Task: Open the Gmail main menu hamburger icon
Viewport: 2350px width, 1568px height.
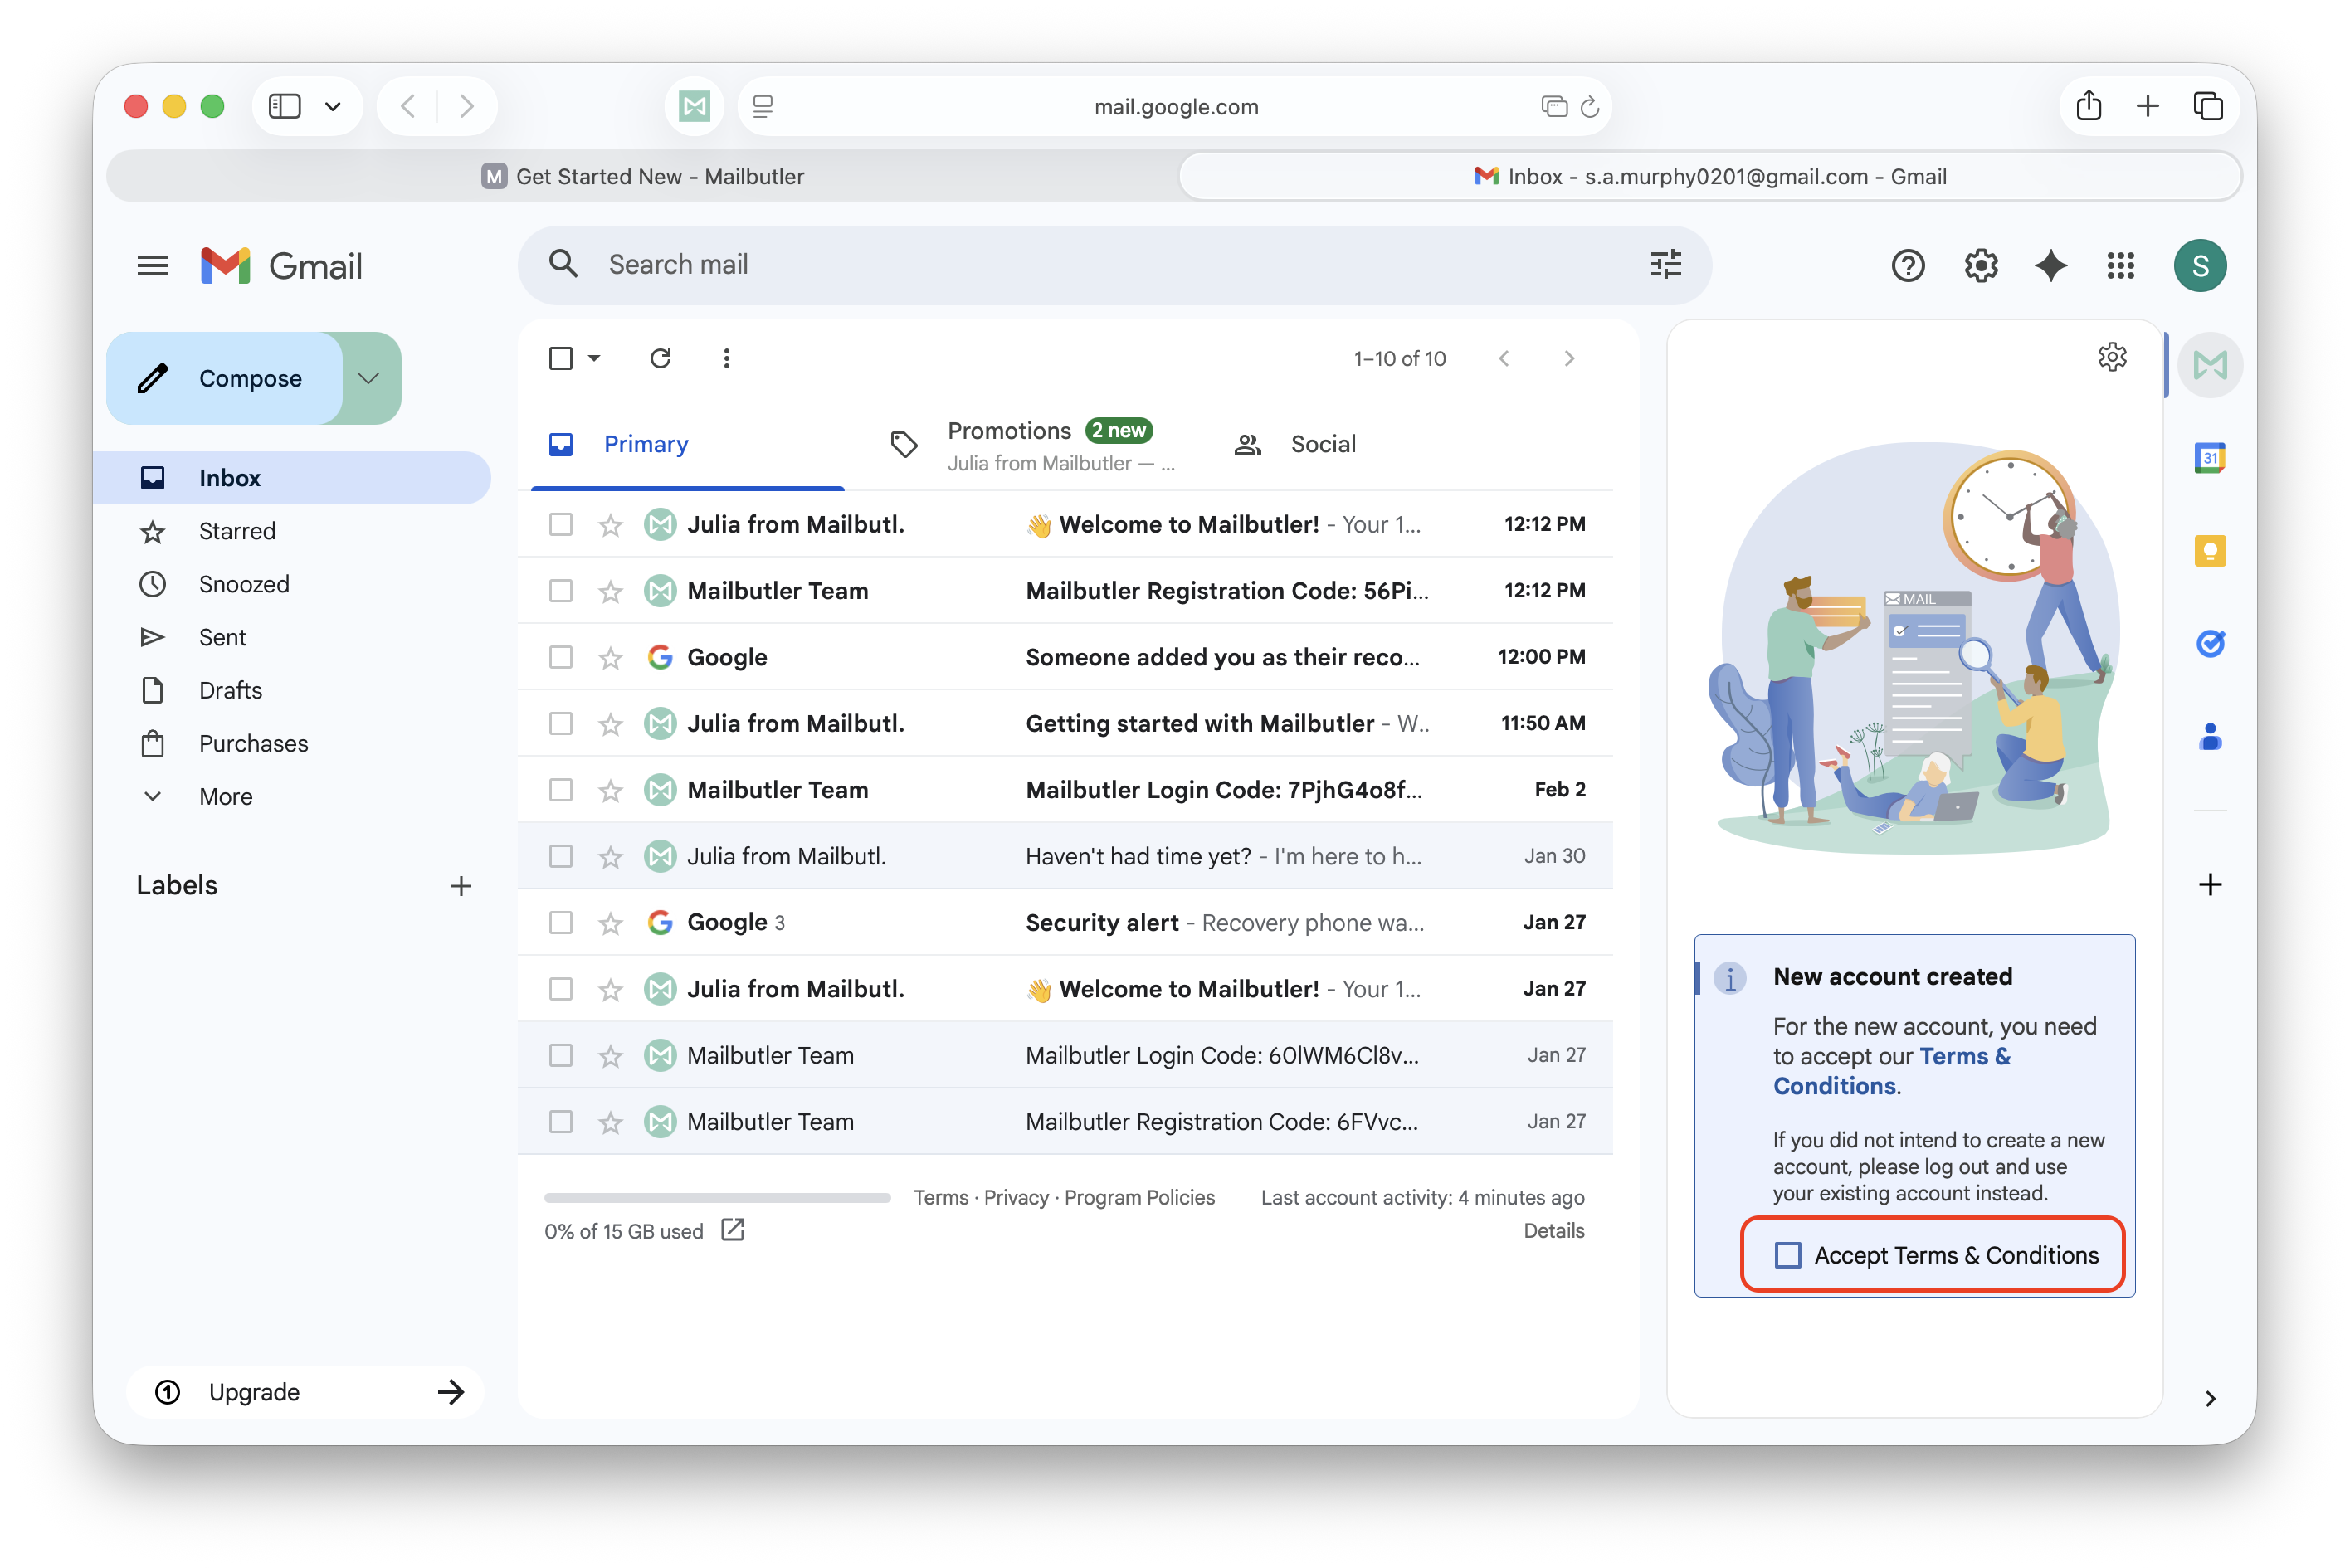Action: point(152,265)
